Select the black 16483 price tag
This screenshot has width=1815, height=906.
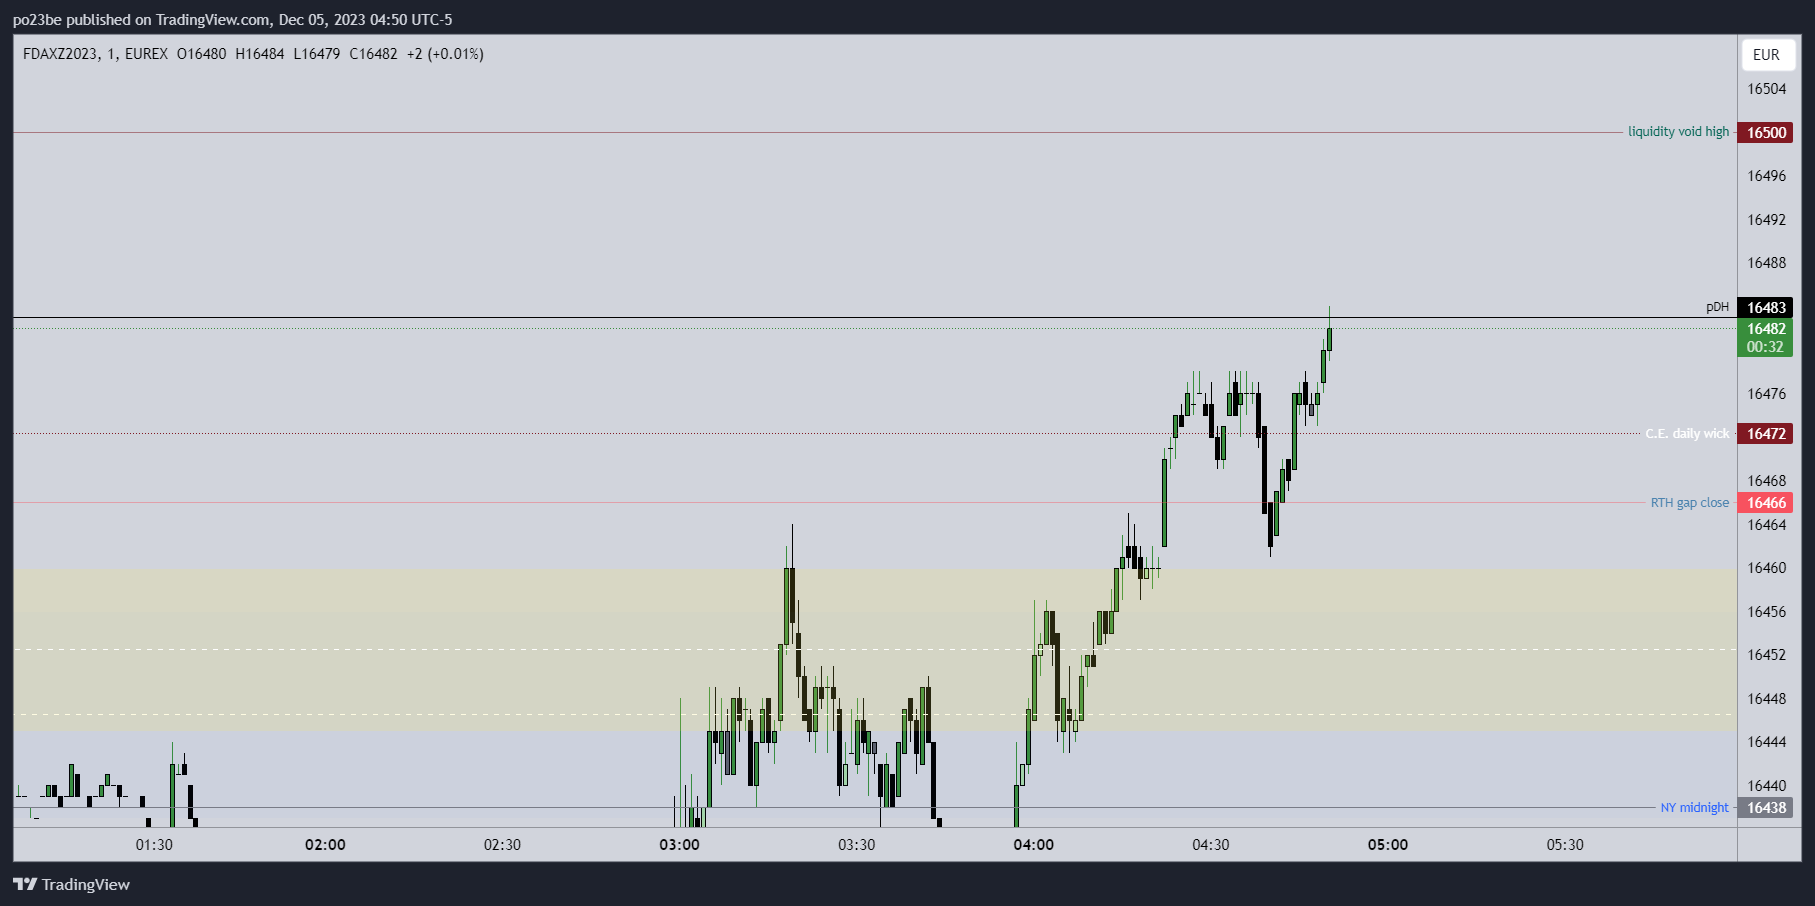[x=1766, y=308]
